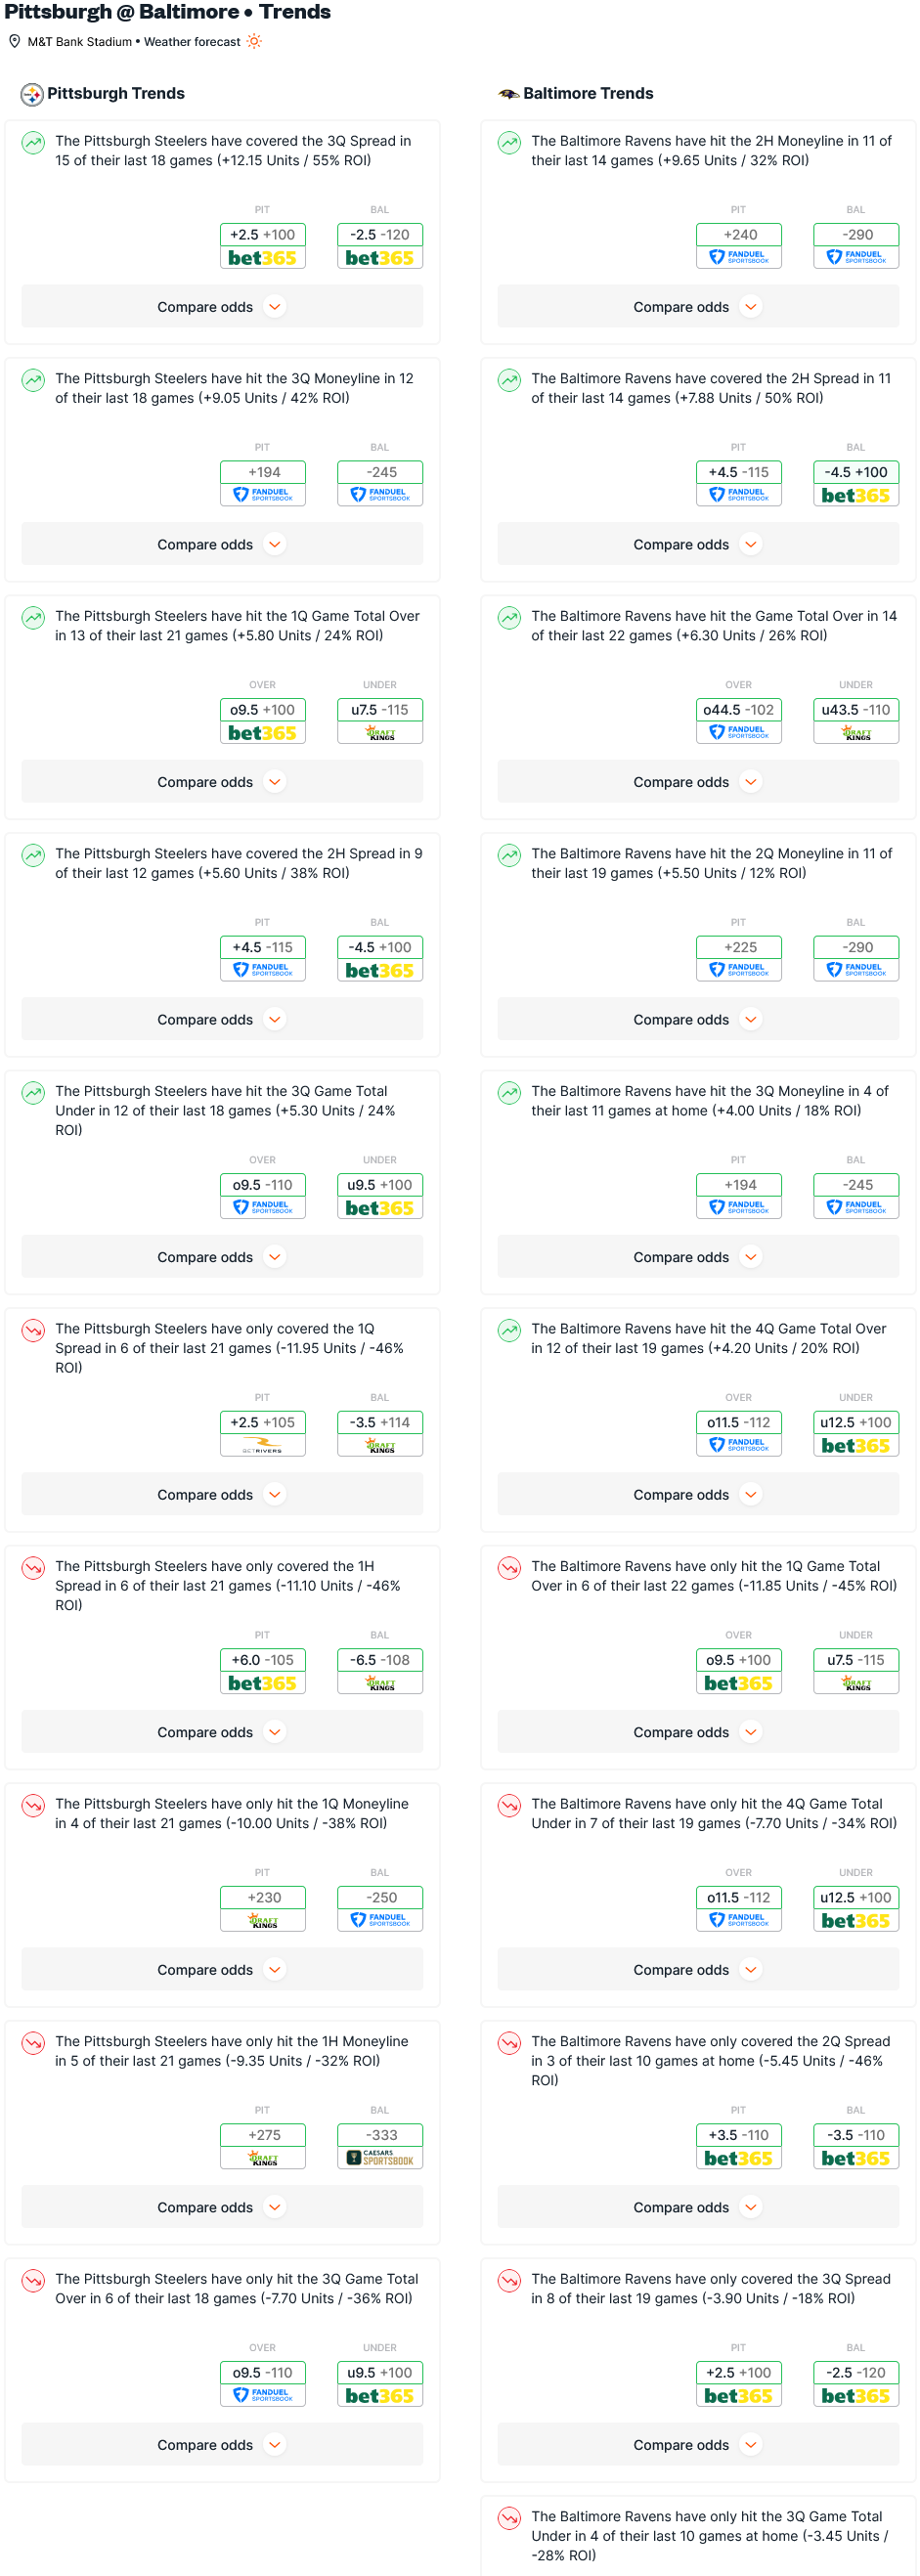Image resolution: width=920 pixels, height=2576 pixels.
Task: Expand Compare odds for Steelers 3Q Spread trend
Action: 222,307
